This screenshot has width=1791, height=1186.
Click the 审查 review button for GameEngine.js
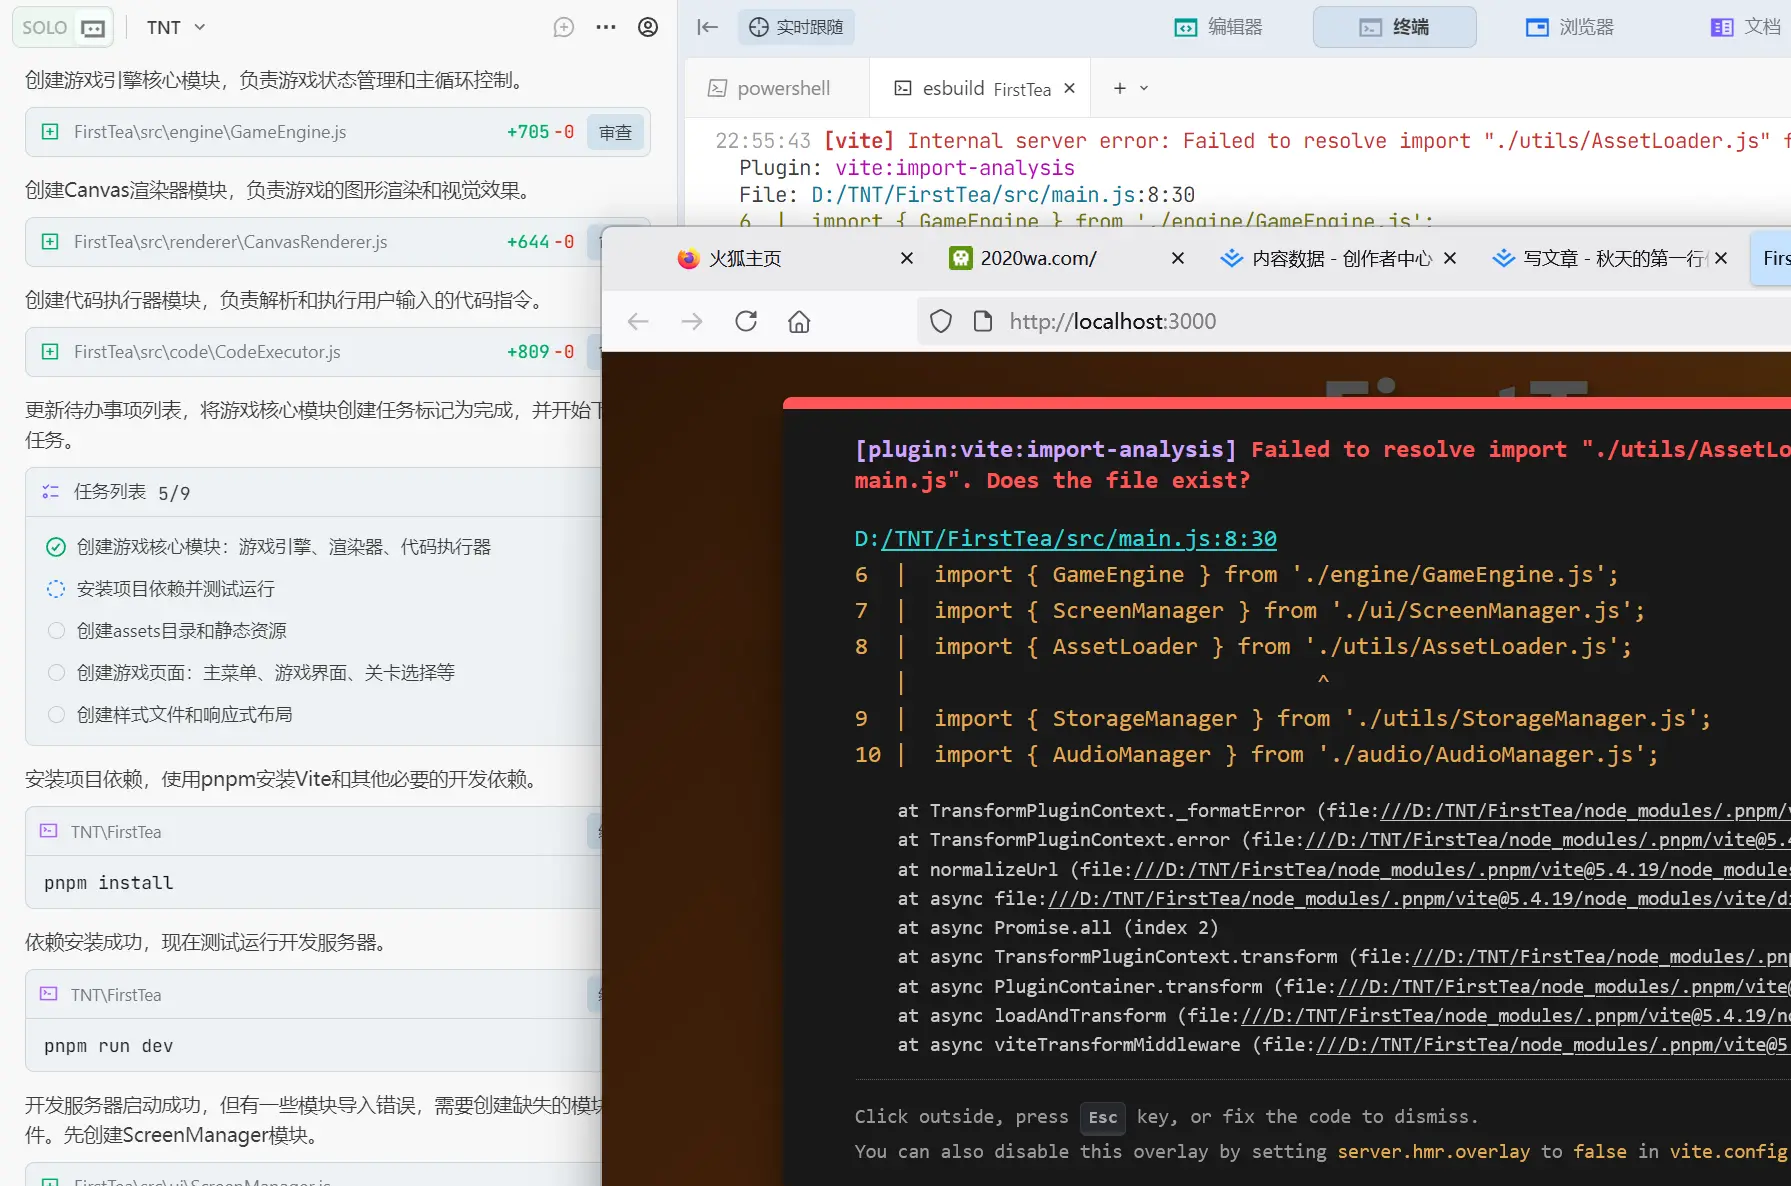615,132
